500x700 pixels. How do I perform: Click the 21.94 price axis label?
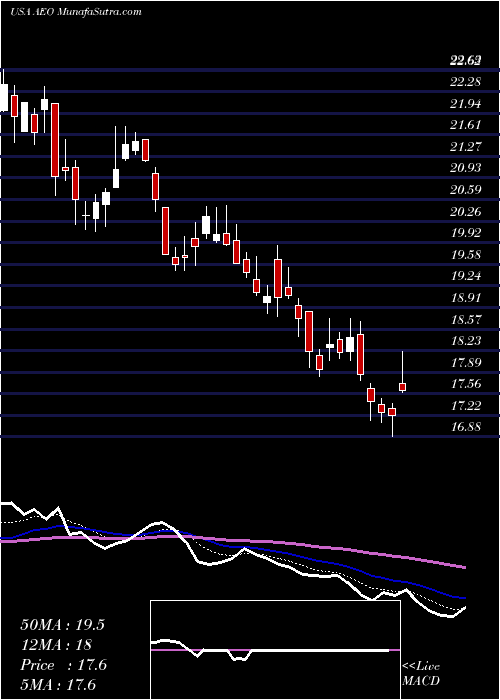466,104
